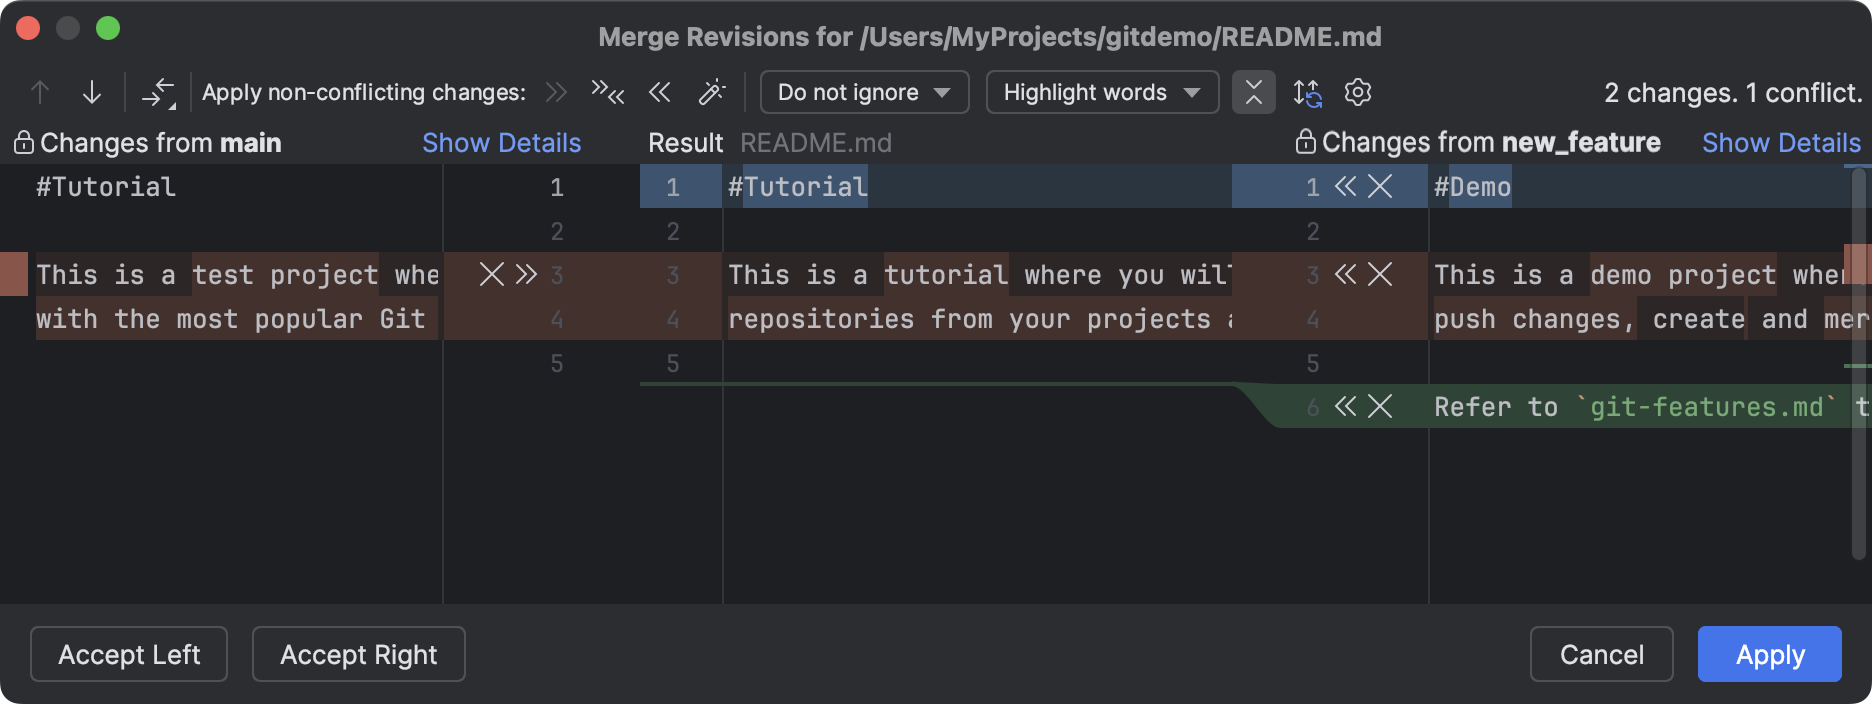Screen dimensions: 1872x704
Task: Apply all non-conflicting changes from both sides
Action: point(607,93)
